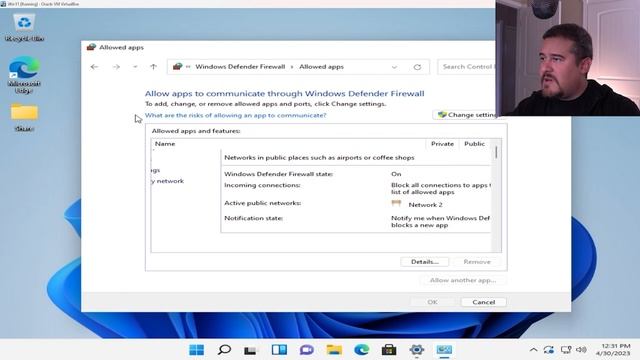Click the Remove button
The height and width of the screenshot is (360, 640).
pos(477,262)
